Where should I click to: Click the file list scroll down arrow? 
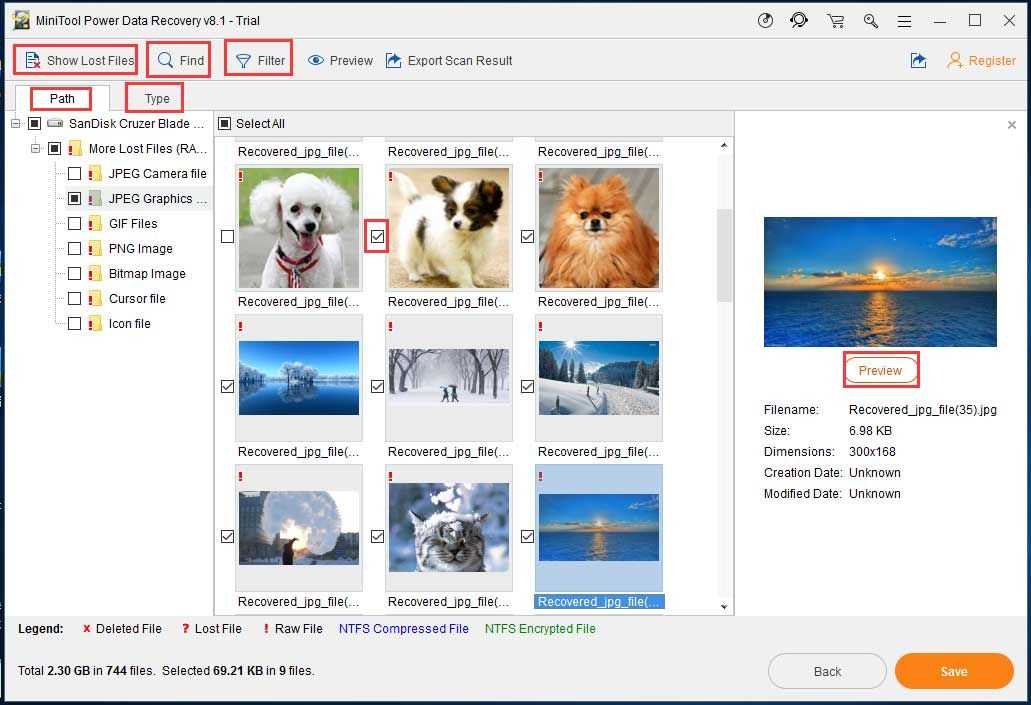[x=724, y=606]
